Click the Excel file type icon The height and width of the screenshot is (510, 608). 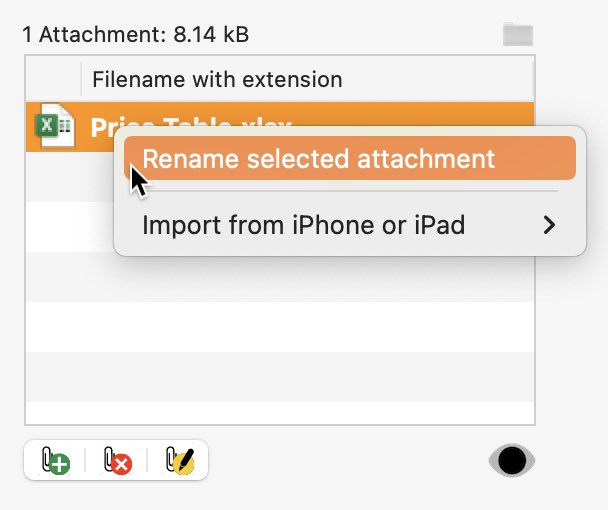55,126
